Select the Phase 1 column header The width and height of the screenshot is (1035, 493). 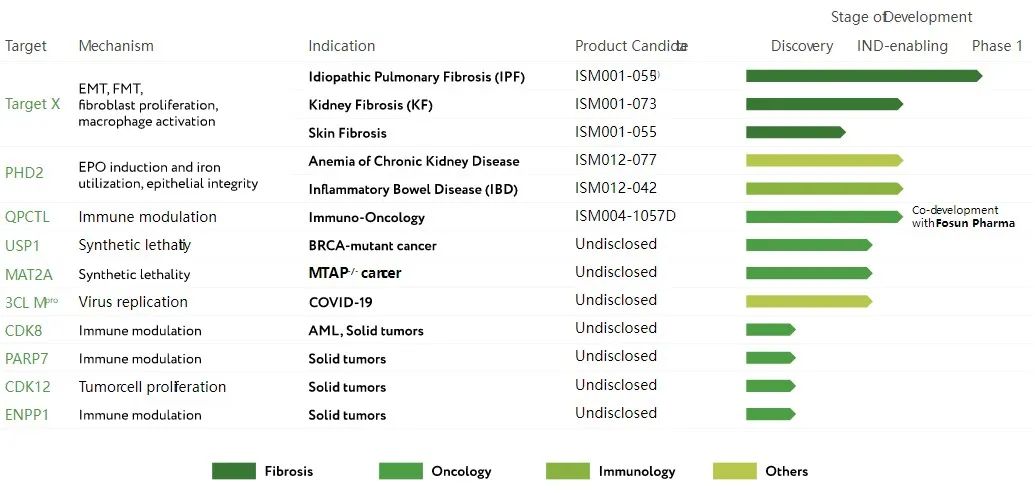point(997,46)
